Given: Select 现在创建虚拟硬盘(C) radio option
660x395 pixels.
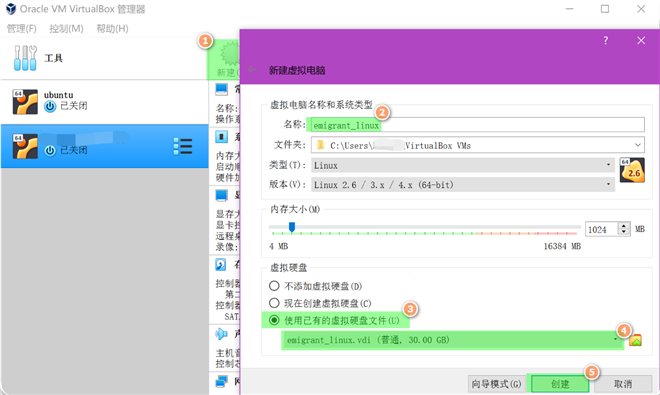Looking at the screenshot, I should click(320, 303).
